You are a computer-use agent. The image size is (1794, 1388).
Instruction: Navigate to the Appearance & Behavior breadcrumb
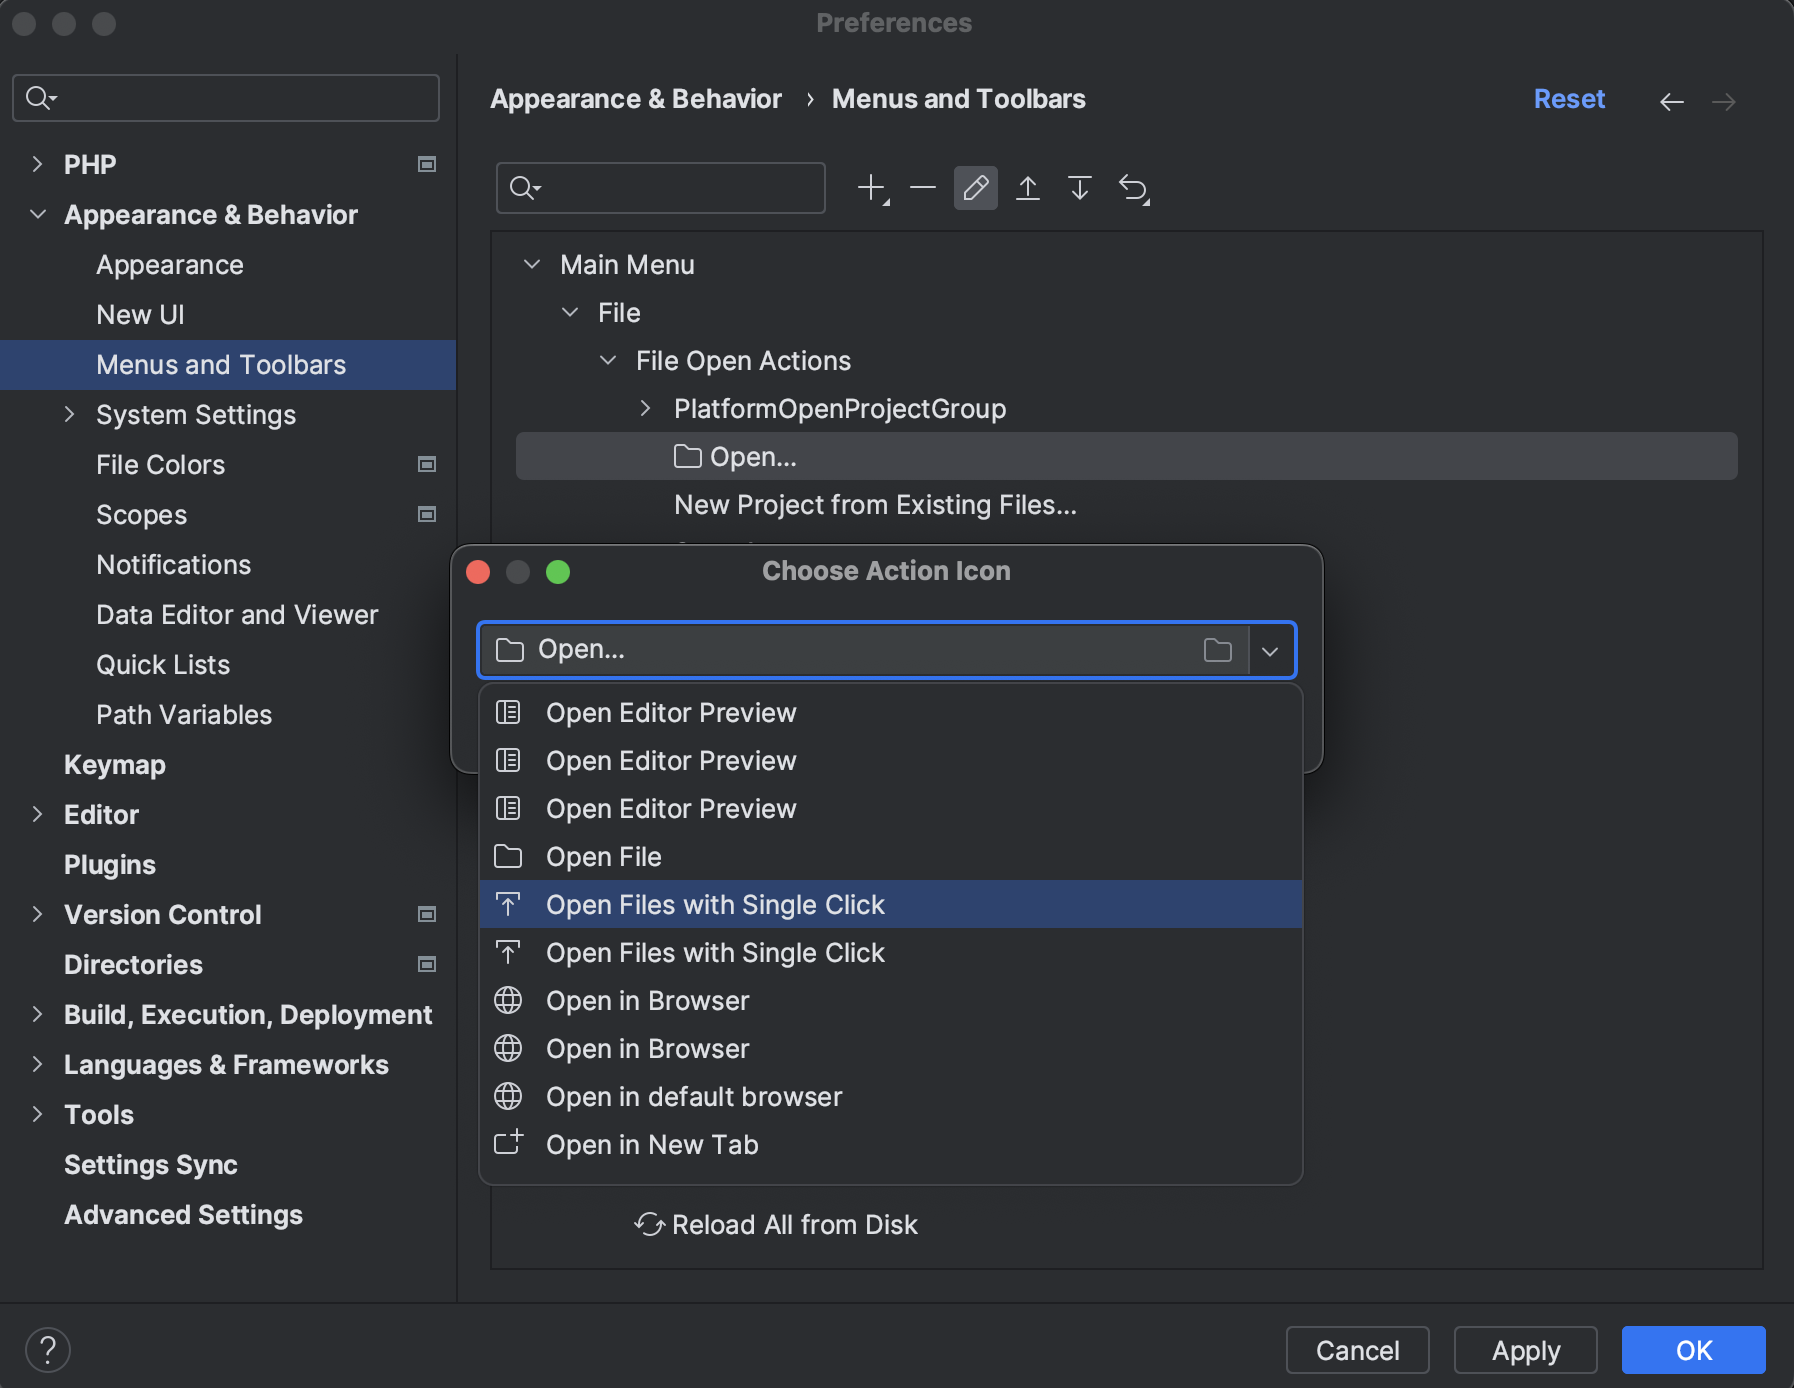click(635, 98)
